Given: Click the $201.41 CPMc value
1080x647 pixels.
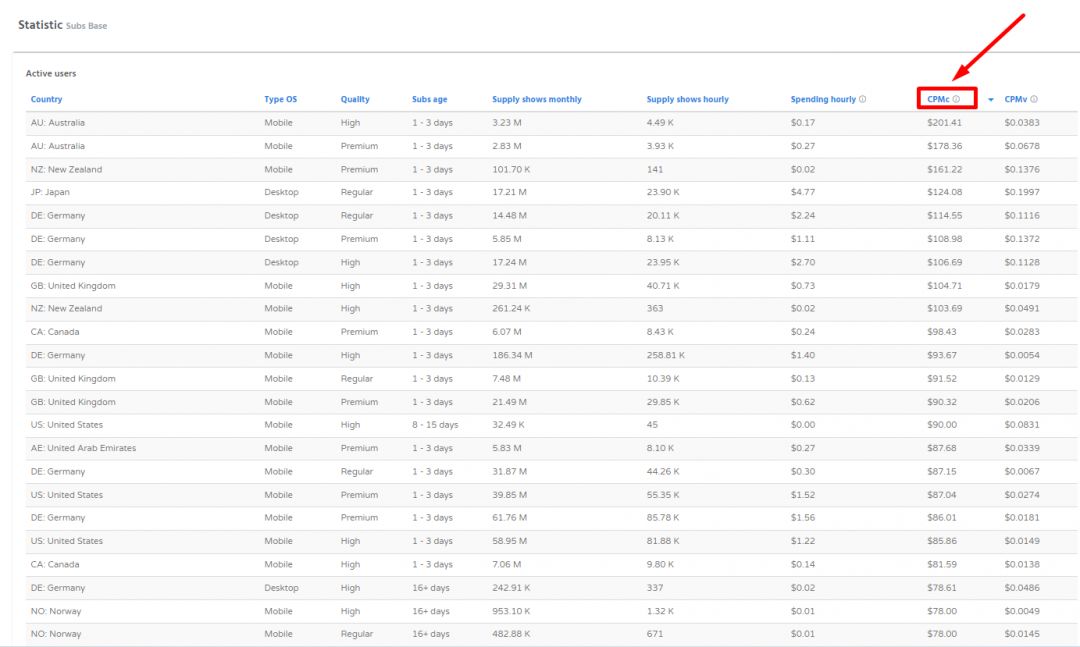Looking at the screenshot, I should pos(944,123).
